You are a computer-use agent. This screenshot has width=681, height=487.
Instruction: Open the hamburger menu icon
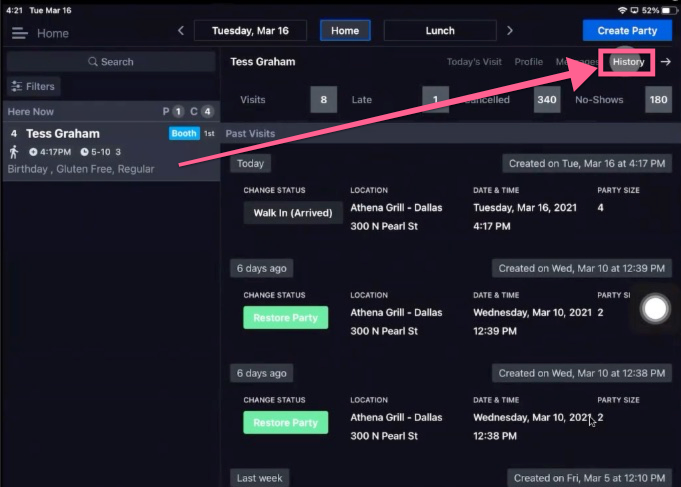(20, 33)
